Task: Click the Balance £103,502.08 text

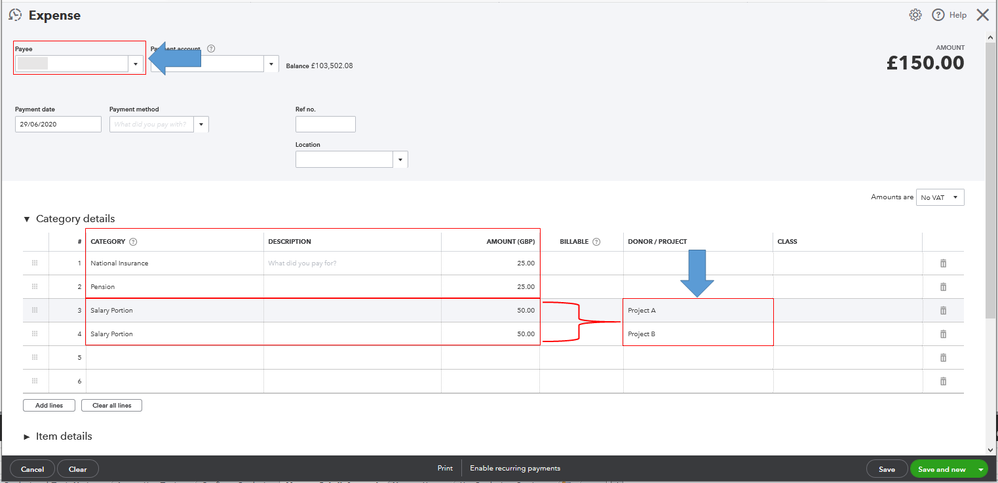Action: [x=320, y=66]
